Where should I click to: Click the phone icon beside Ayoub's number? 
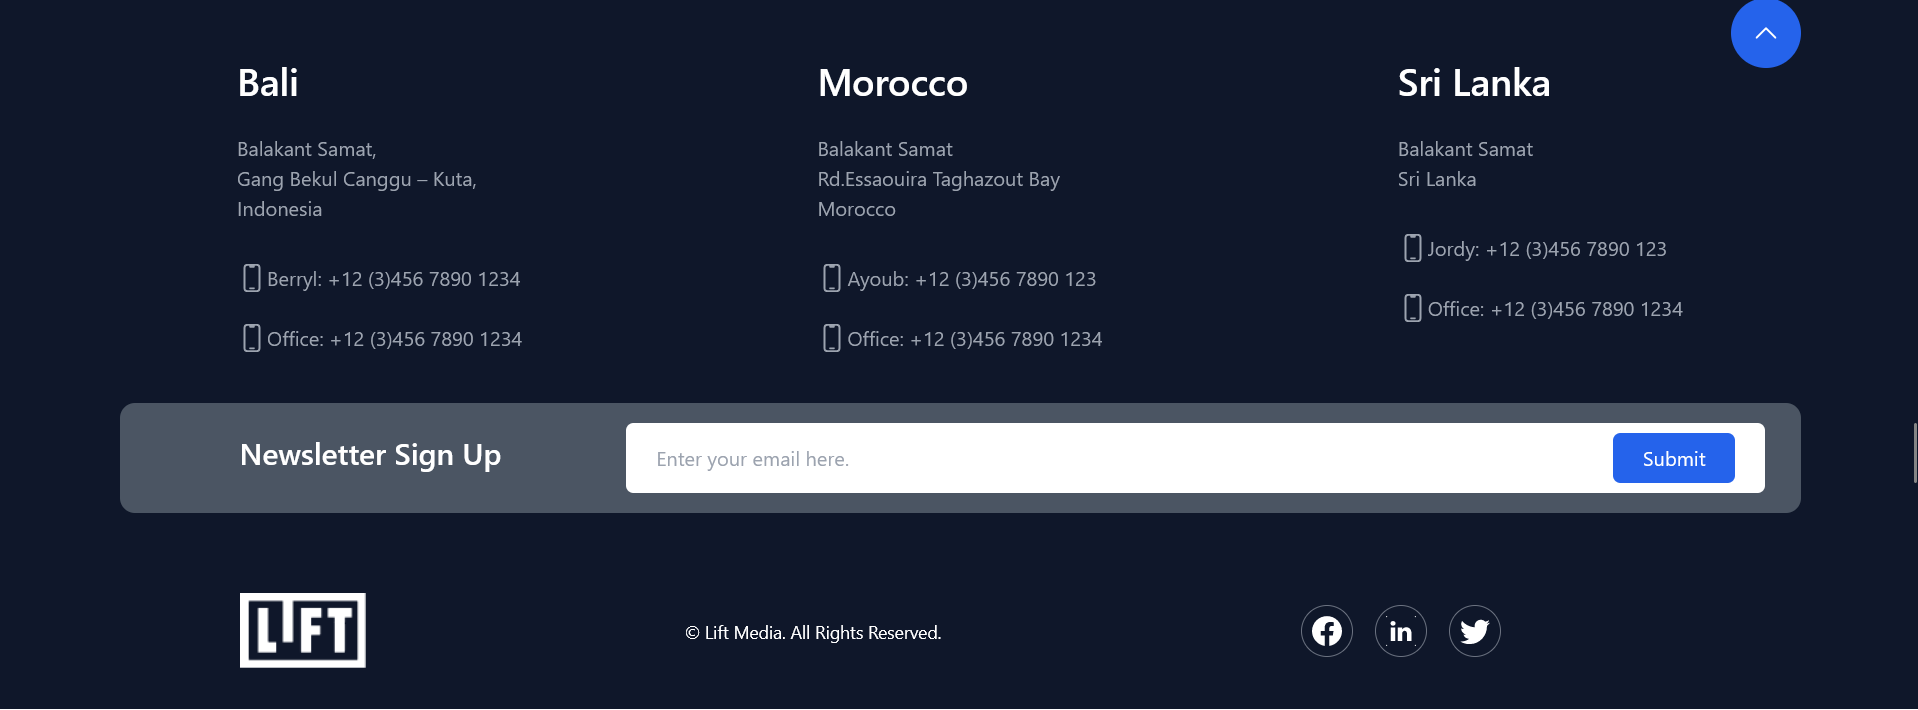pos(831,278)
